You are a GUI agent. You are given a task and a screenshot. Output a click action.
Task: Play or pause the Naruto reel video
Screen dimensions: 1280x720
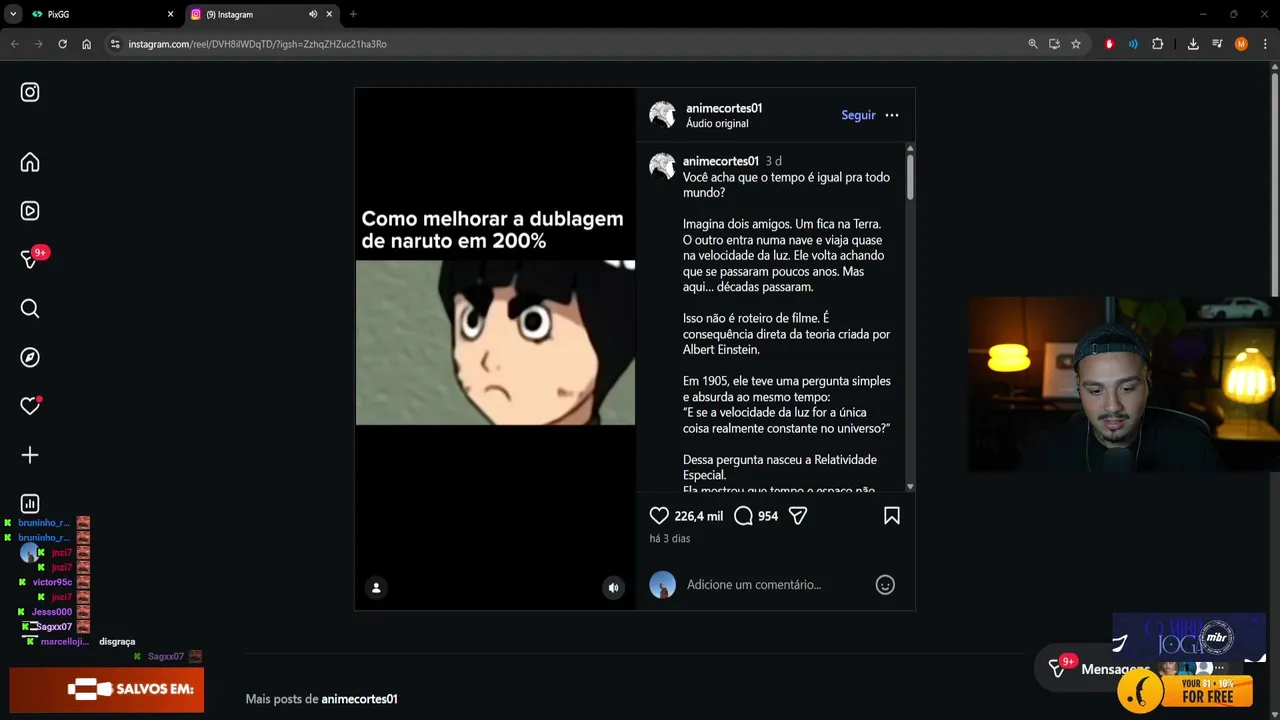pos(495,343)
